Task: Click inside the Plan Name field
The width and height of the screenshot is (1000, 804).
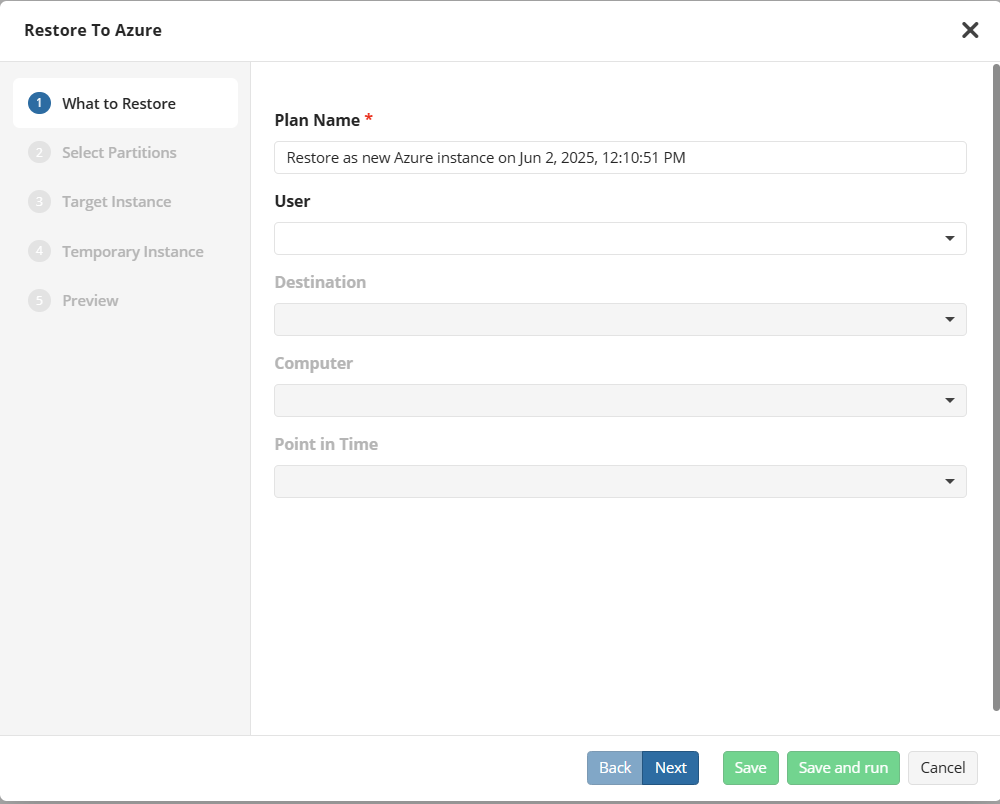Action: point(620,157)
